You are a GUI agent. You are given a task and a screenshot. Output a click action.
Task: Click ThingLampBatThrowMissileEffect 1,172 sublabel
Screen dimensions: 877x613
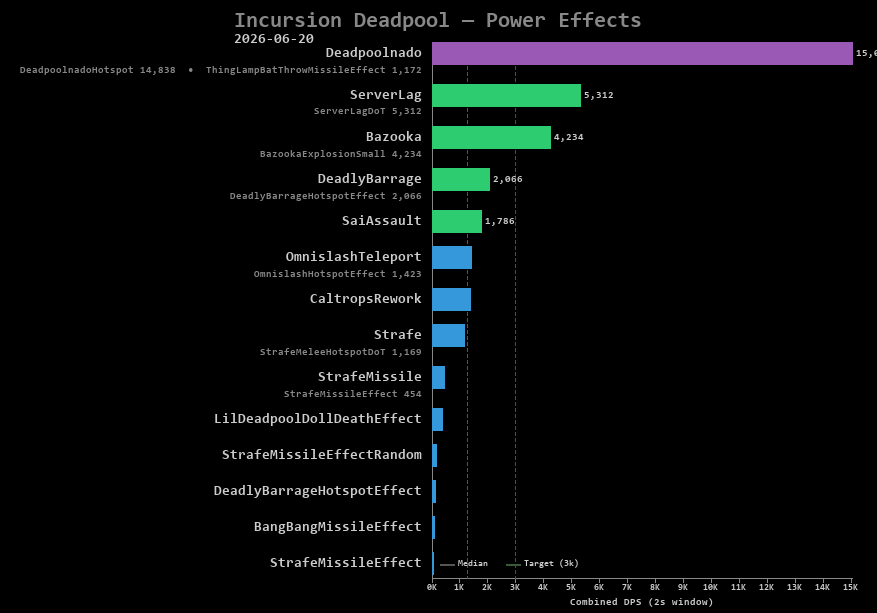tap(313, 70)
